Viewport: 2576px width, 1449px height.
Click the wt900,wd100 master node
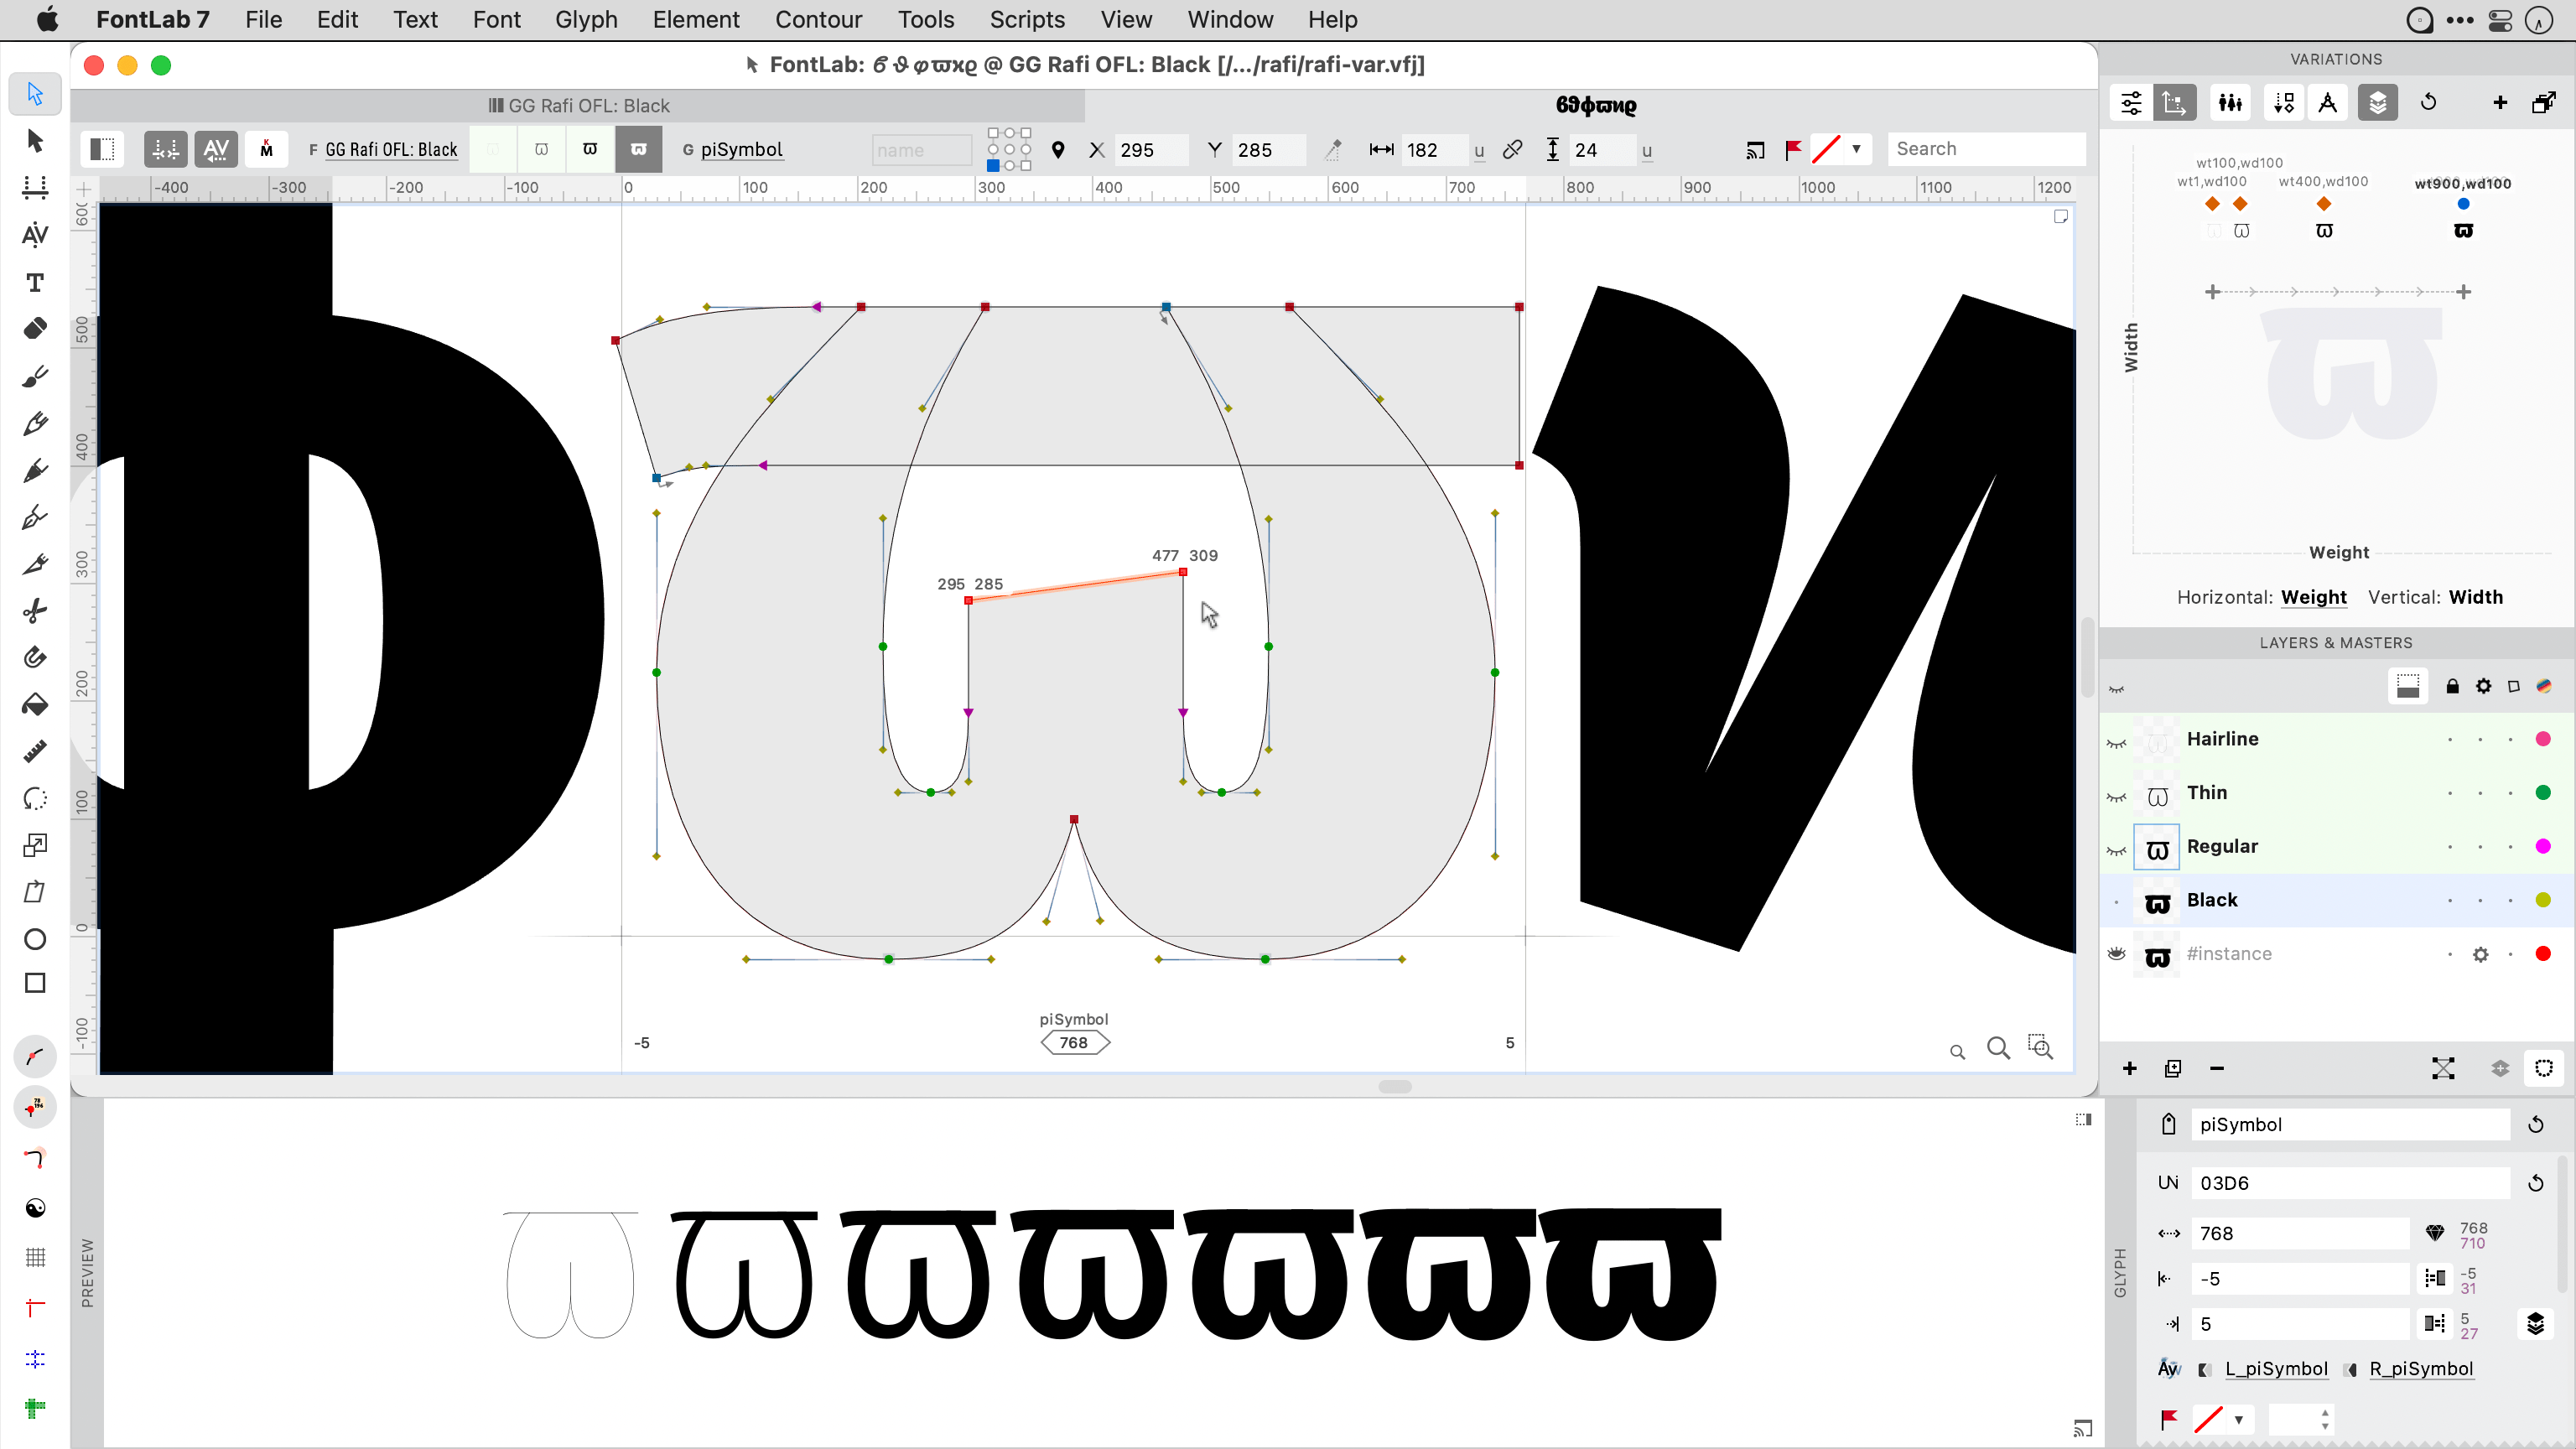[x=2463, y=204]
